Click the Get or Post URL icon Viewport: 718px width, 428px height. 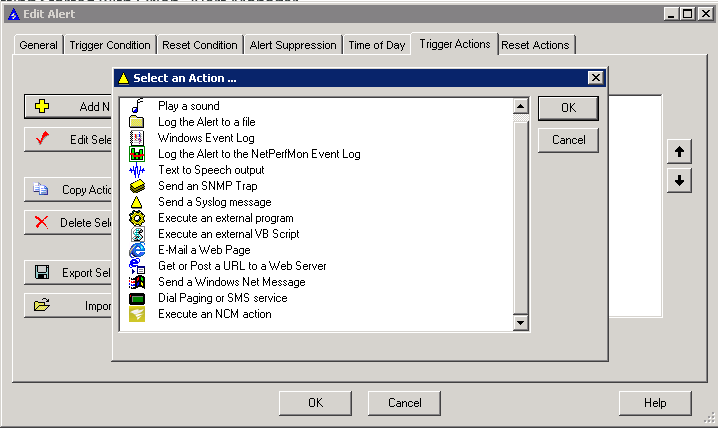(136, 266)
